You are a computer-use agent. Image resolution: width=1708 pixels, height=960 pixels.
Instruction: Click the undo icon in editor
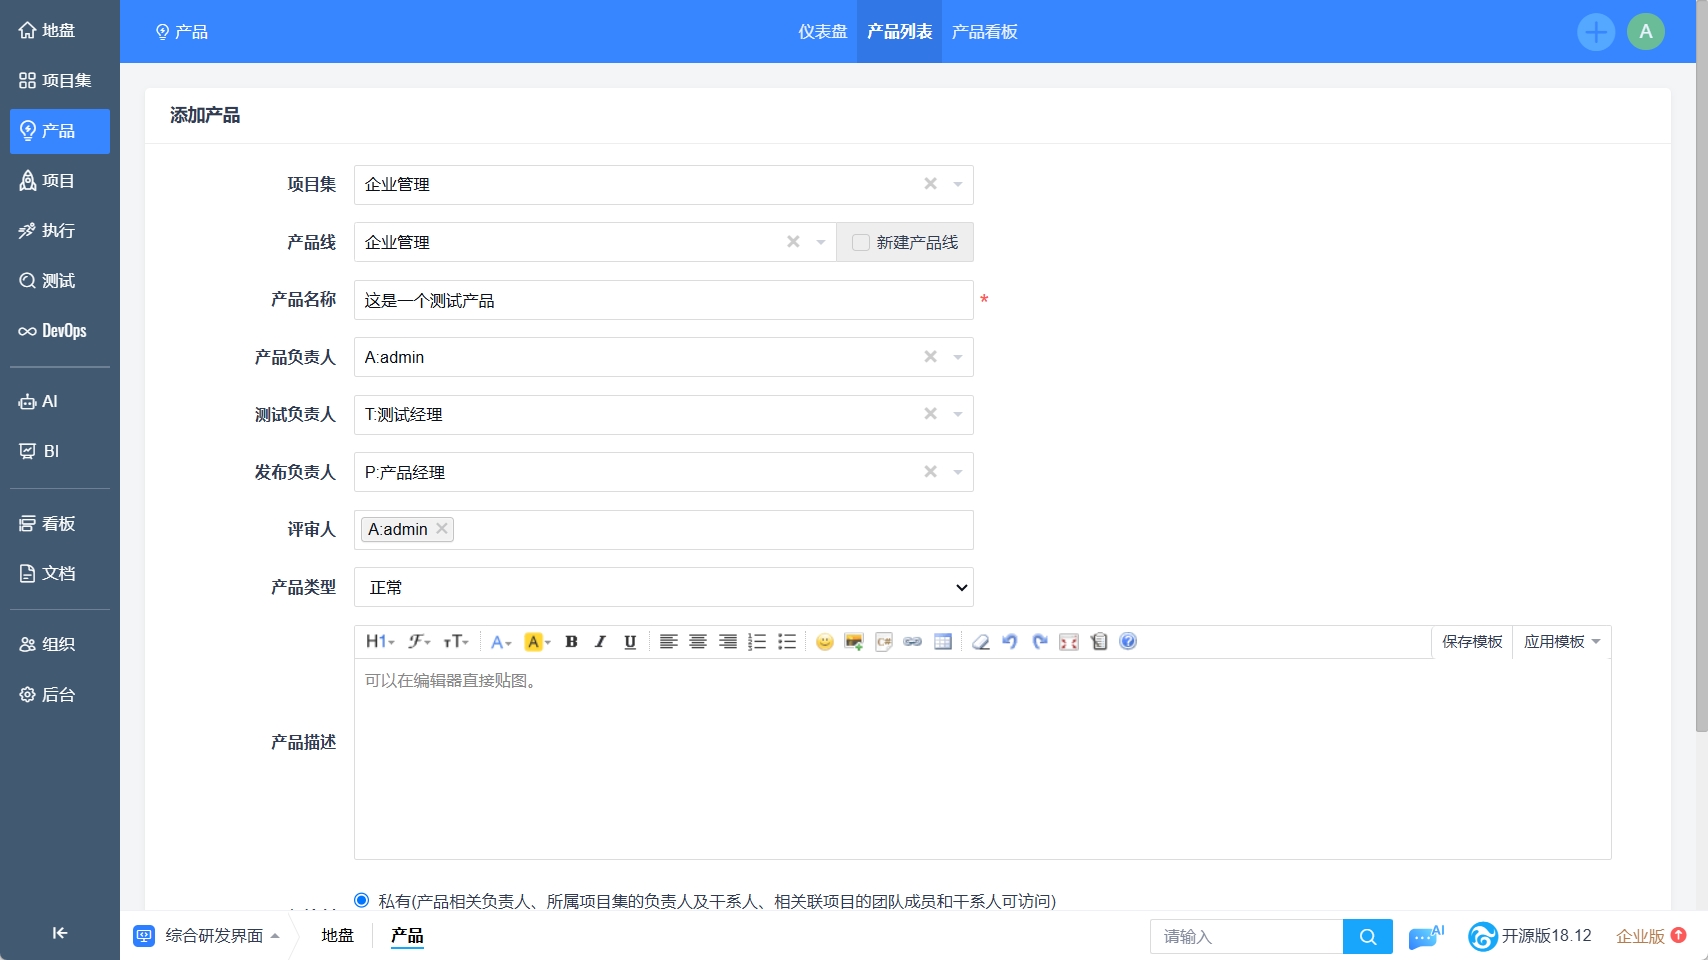pyautogui.click(x=1010, y=642)
